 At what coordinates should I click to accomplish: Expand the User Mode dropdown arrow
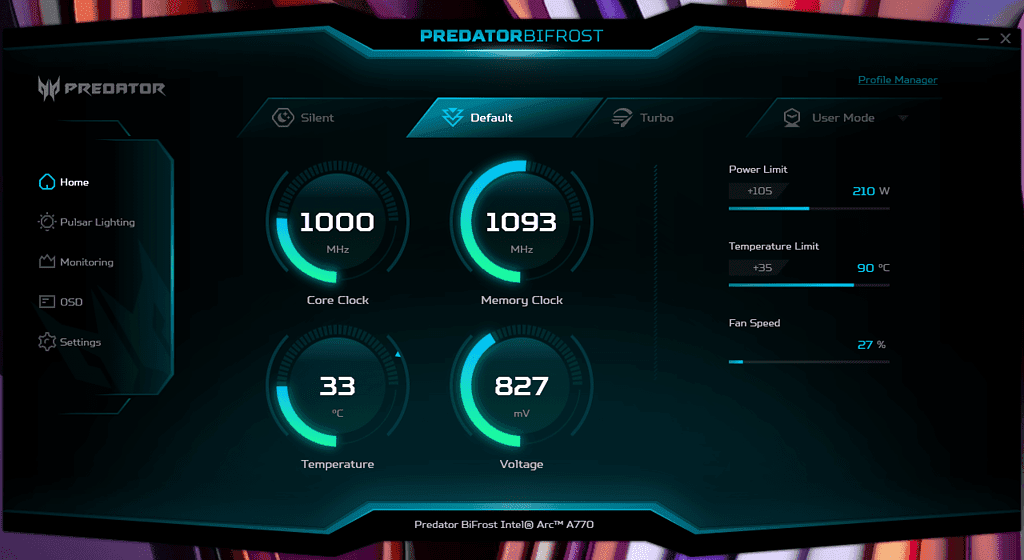point(903,118)
